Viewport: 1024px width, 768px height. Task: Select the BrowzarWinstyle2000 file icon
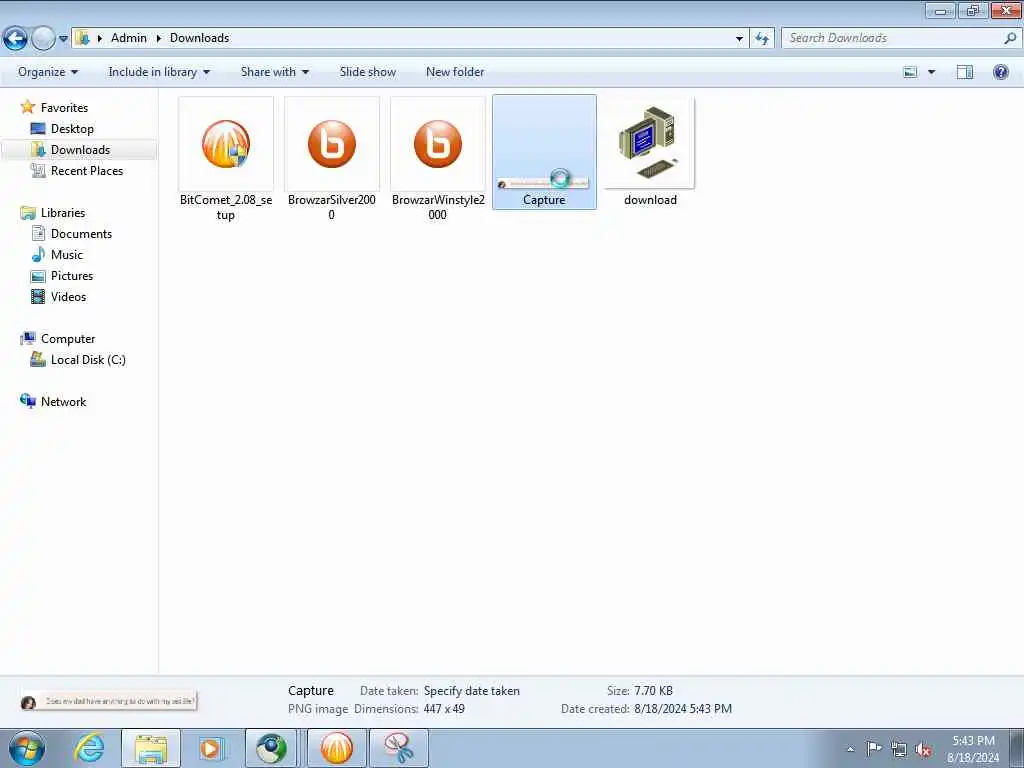pos(438,144)
